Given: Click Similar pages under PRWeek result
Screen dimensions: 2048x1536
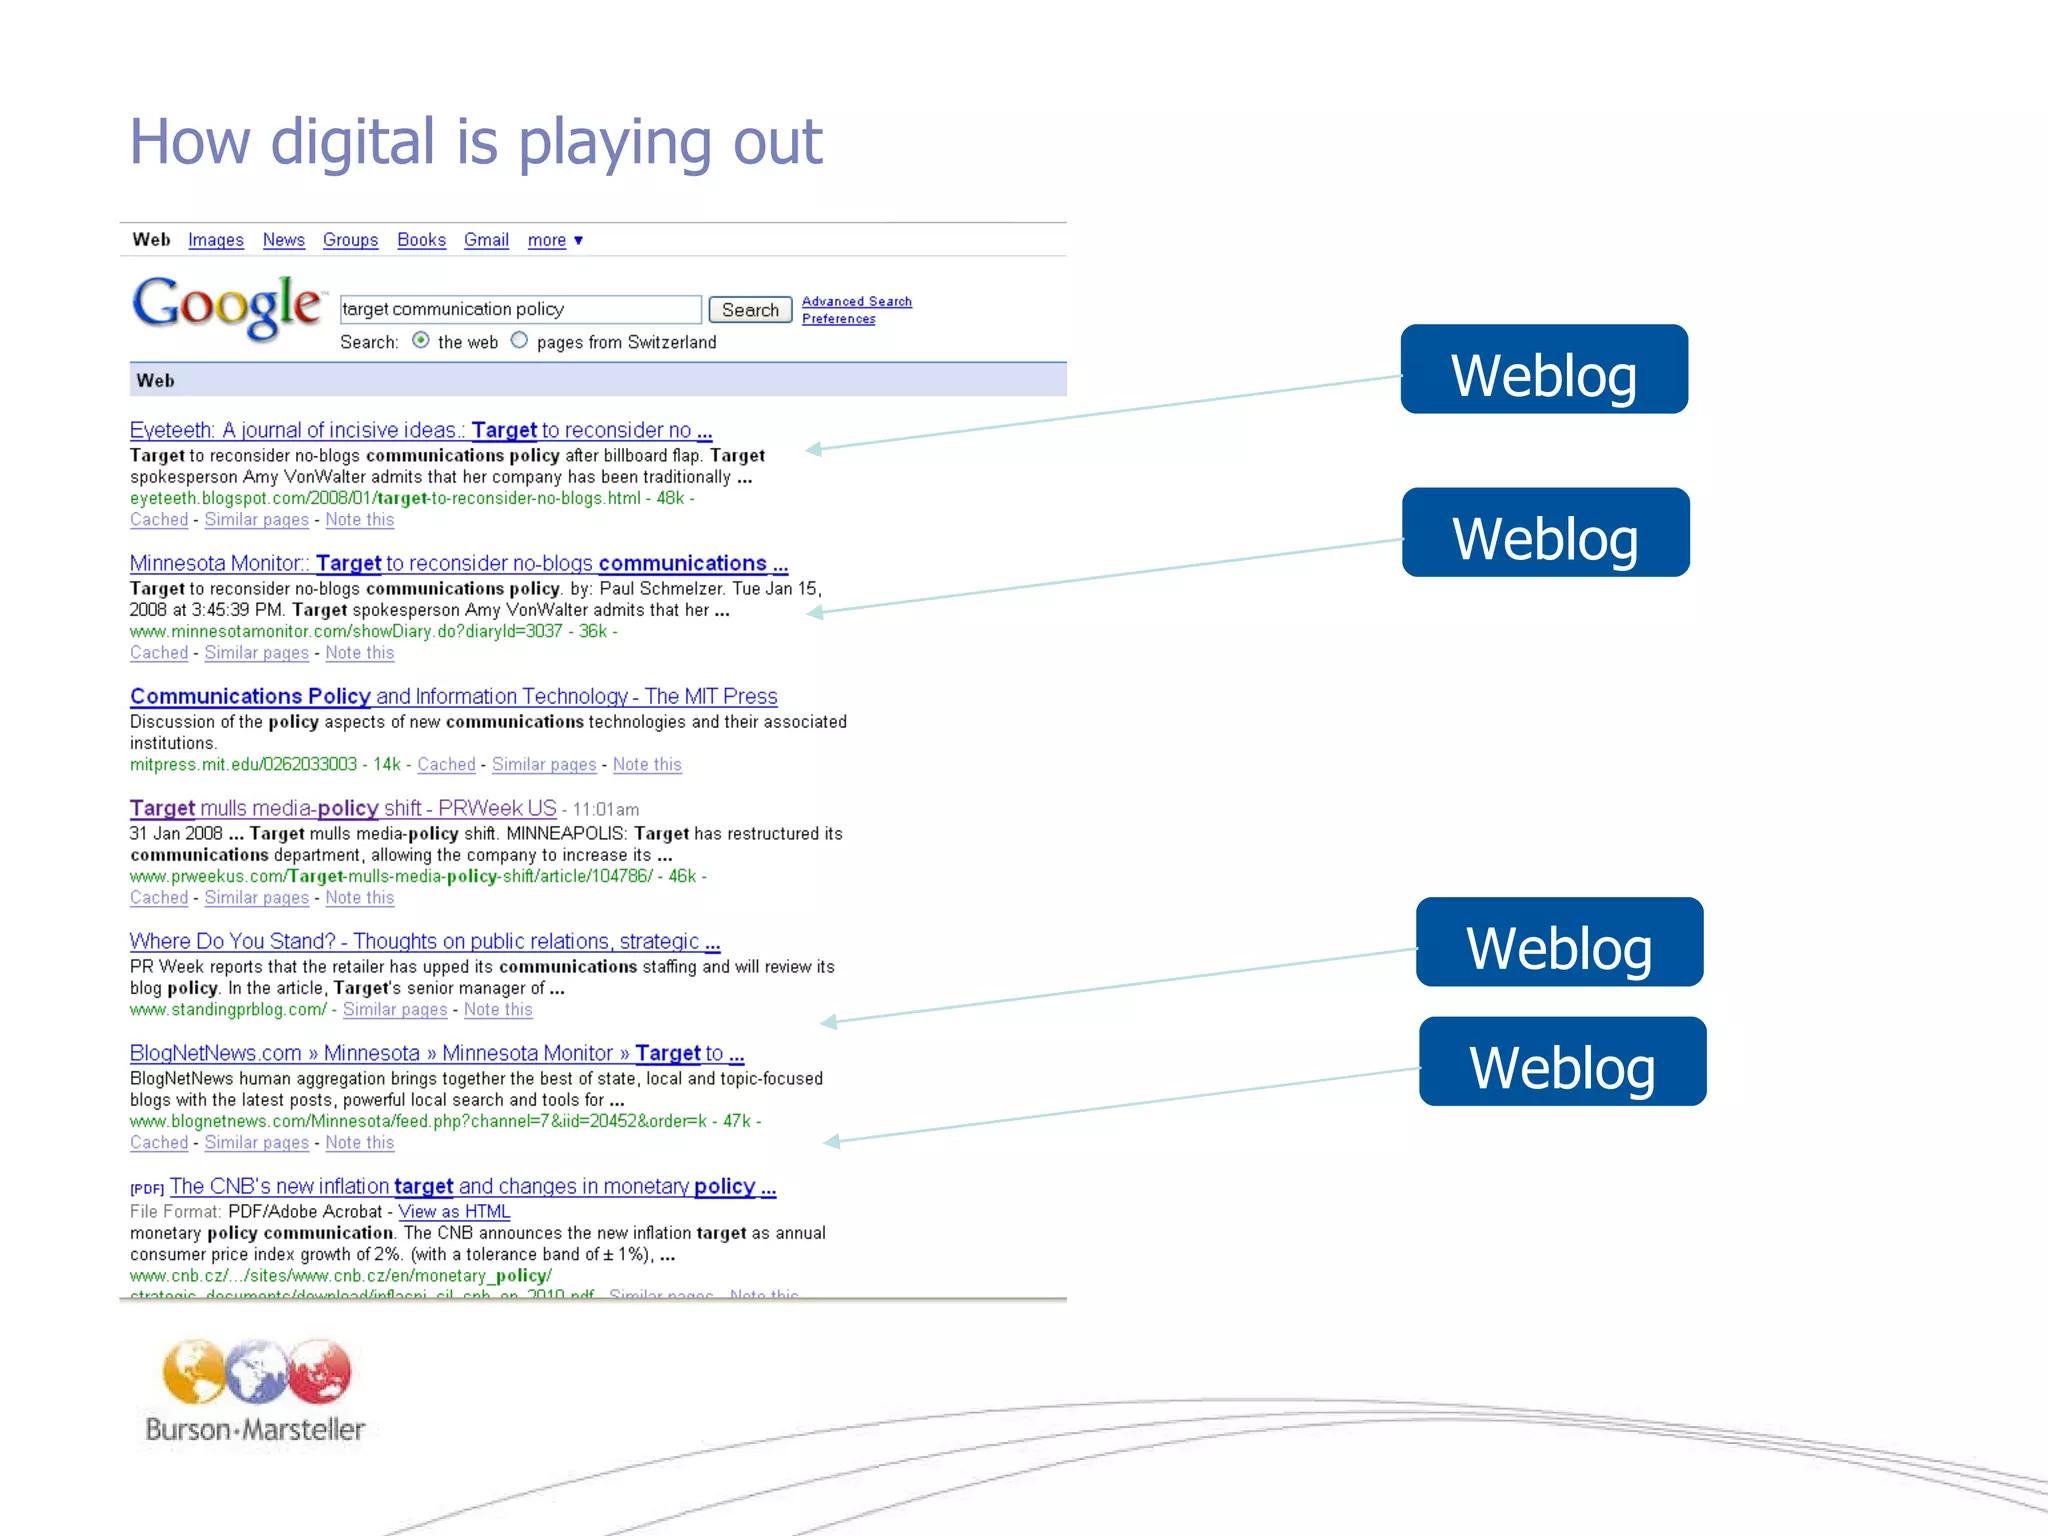Looking at the screenshot, I should tap(257, 898).
